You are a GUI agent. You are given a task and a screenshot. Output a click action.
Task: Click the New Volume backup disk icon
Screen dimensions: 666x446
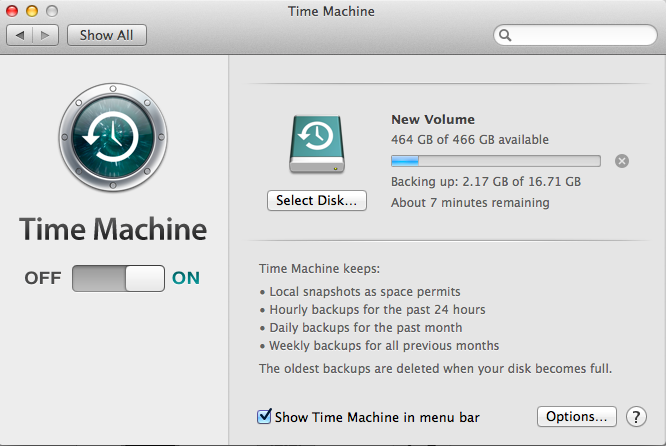click(317, 144)
